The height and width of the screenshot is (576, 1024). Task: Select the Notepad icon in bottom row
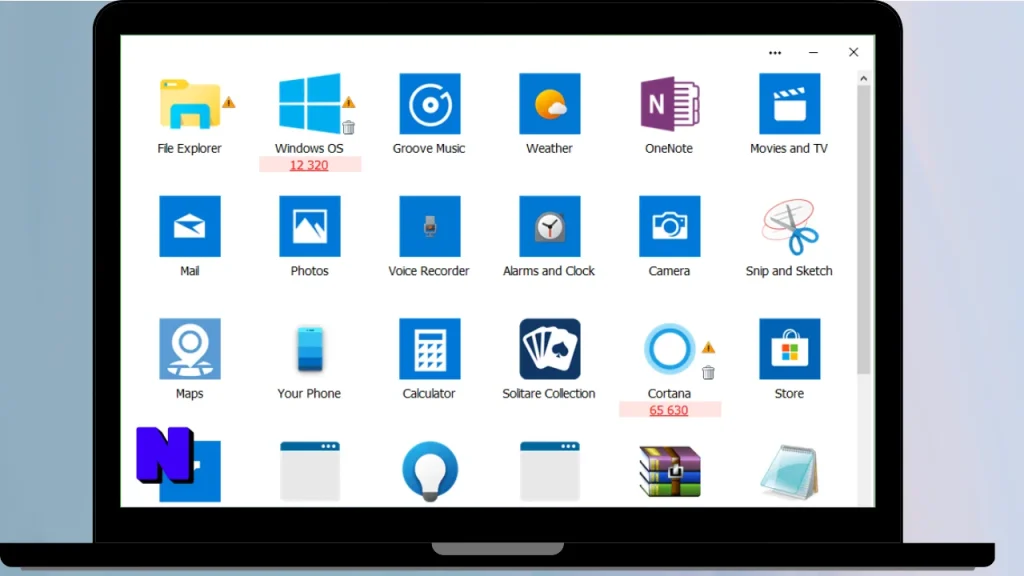[x=790, y=472]
